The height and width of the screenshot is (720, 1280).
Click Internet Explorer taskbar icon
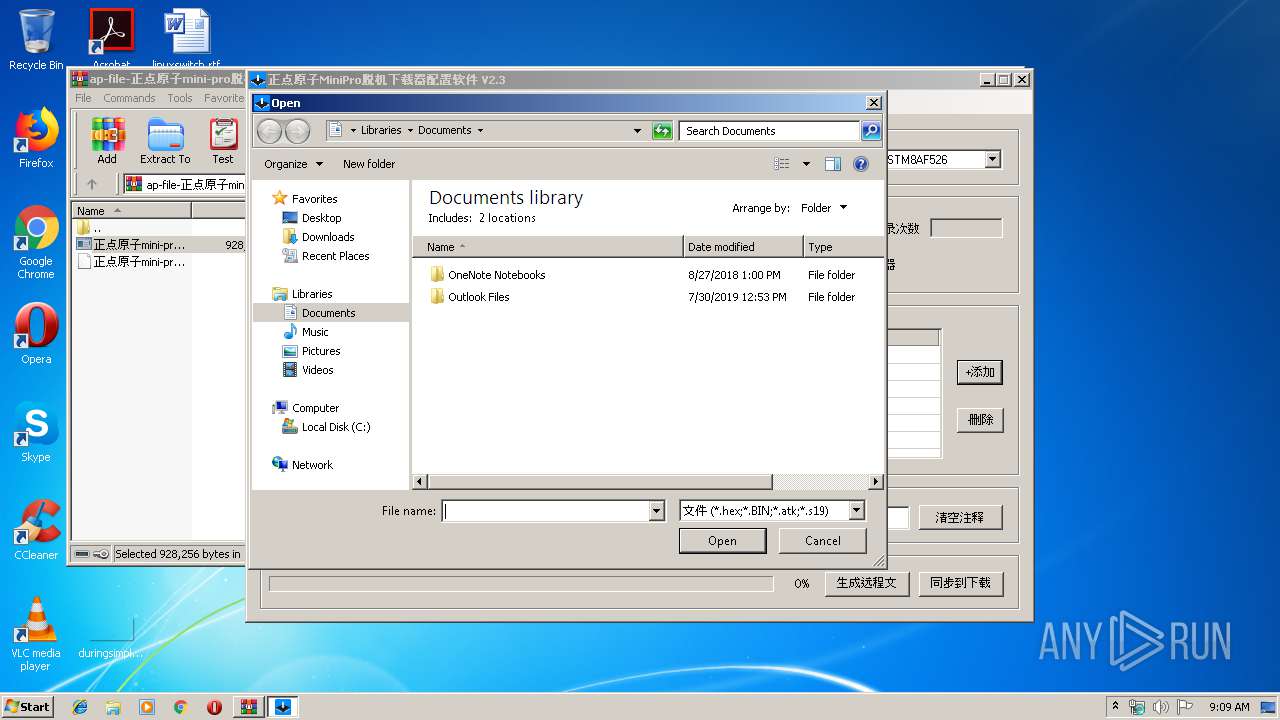point(80,707)
